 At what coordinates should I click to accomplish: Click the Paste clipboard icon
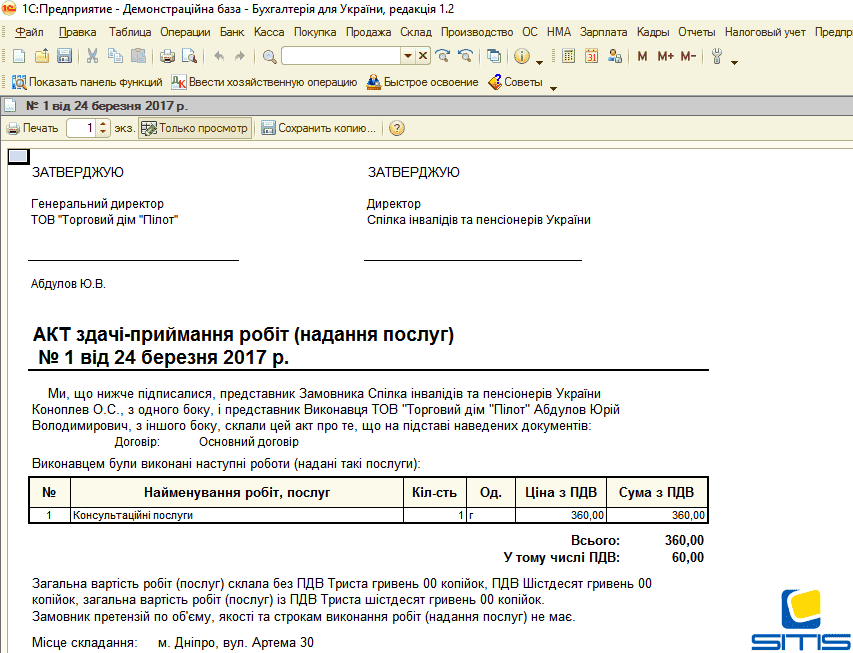click(138, 56)
